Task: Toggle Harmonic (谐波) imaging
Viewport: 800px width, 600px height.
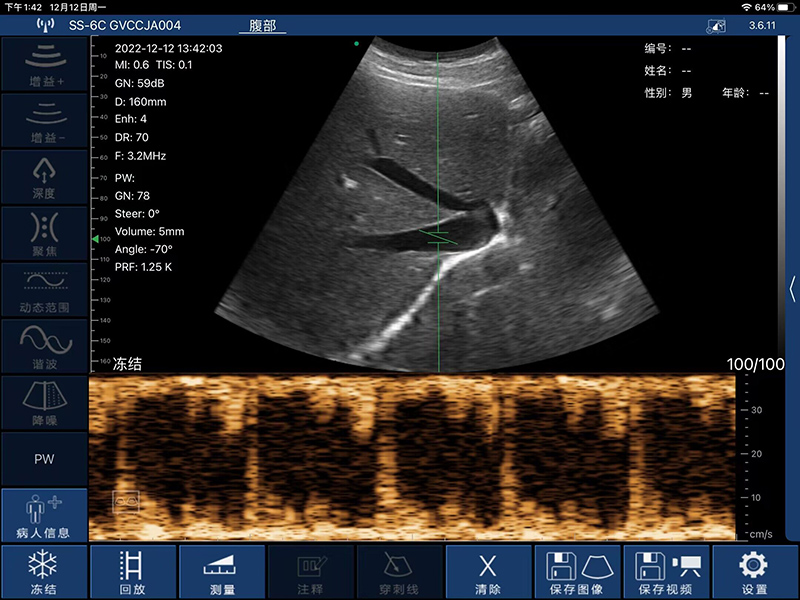Action: [44, 346]
